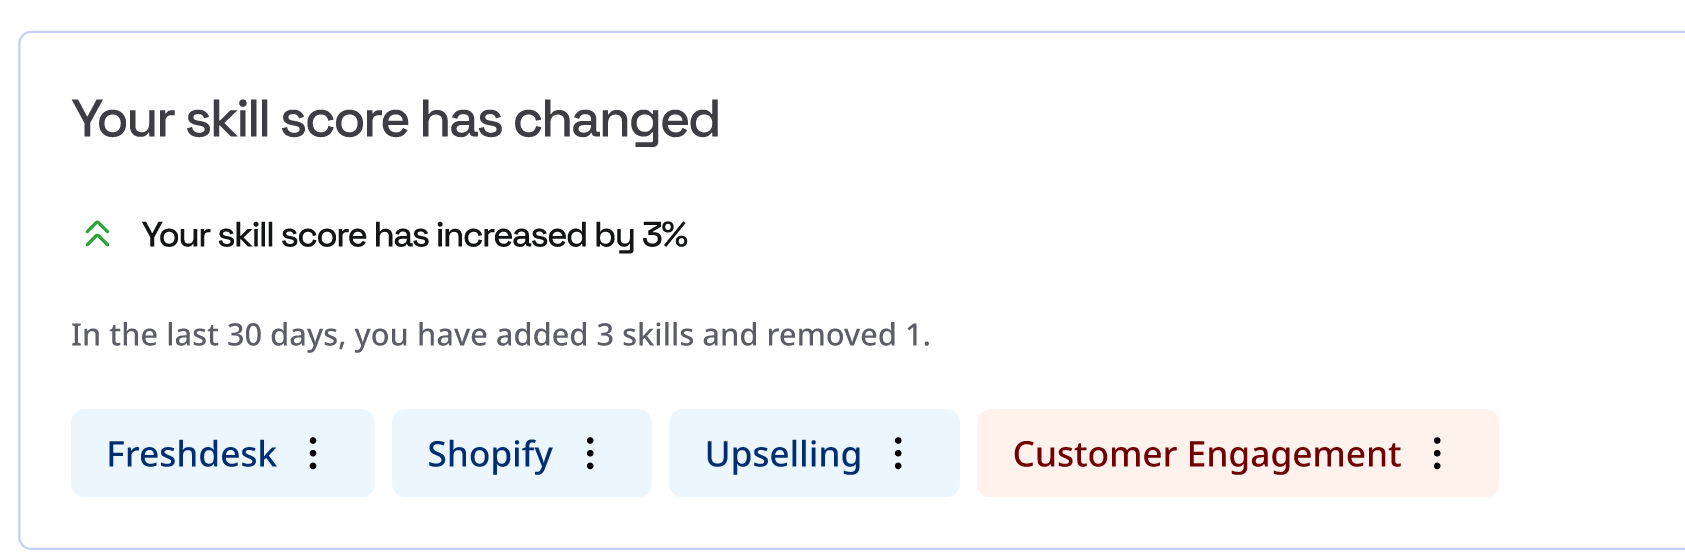Open the Shopify three-dot menu

(x=591, y=453)
